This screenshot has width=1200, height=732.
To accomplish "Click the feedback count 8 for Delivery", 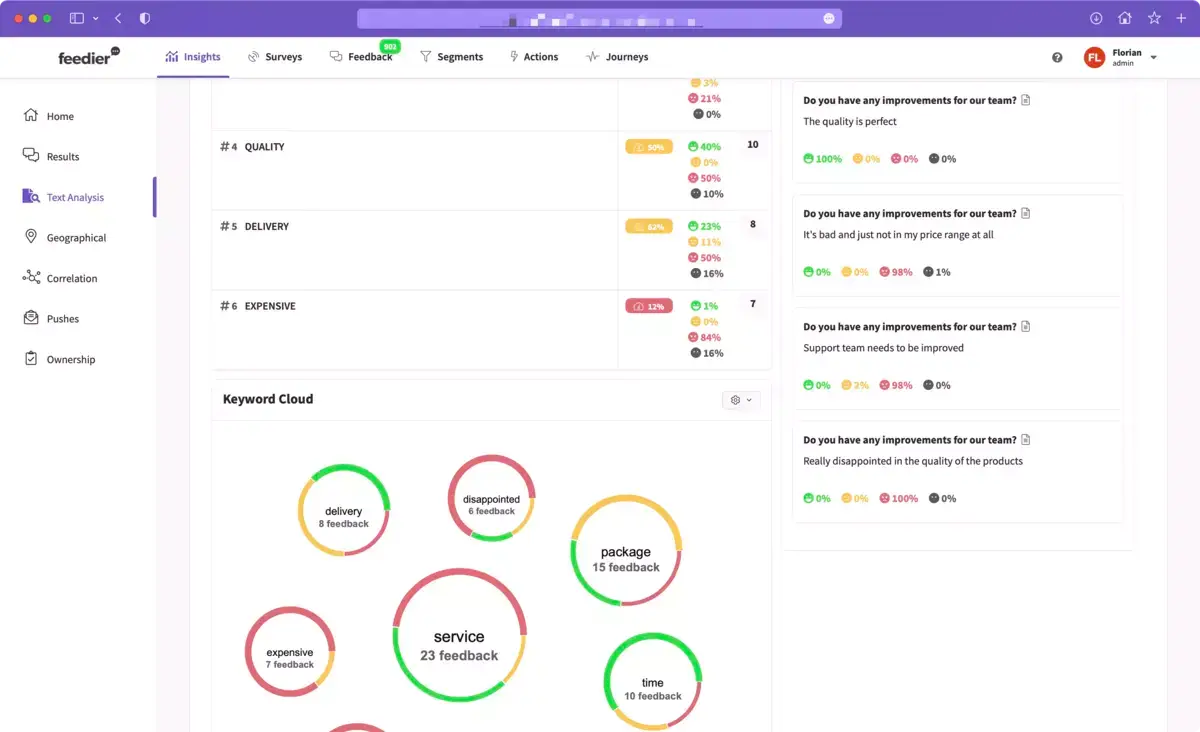I will click(753, 225).
